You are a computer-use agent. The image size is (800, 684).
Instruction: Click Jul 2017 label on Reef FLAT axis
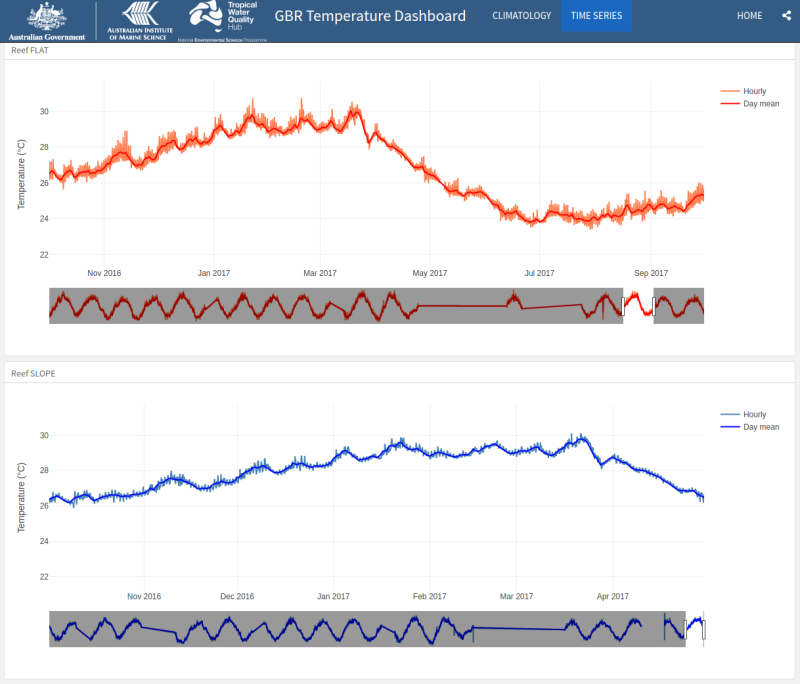[x=539, y=273]
